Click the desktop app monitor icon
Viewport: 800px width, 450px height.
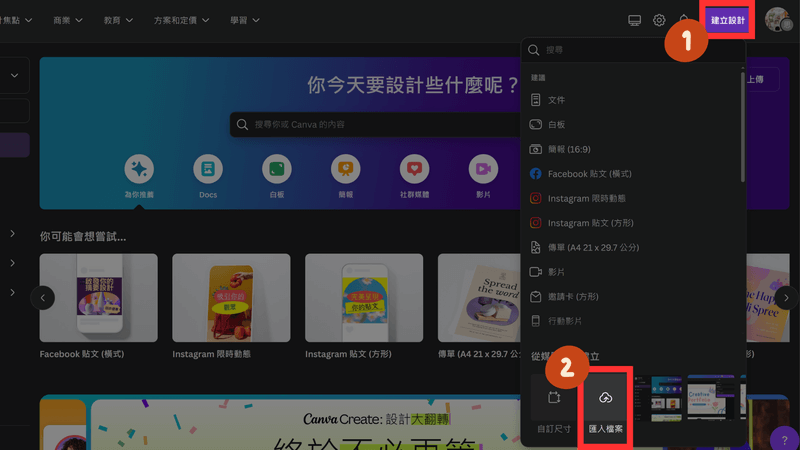point(634,20)
